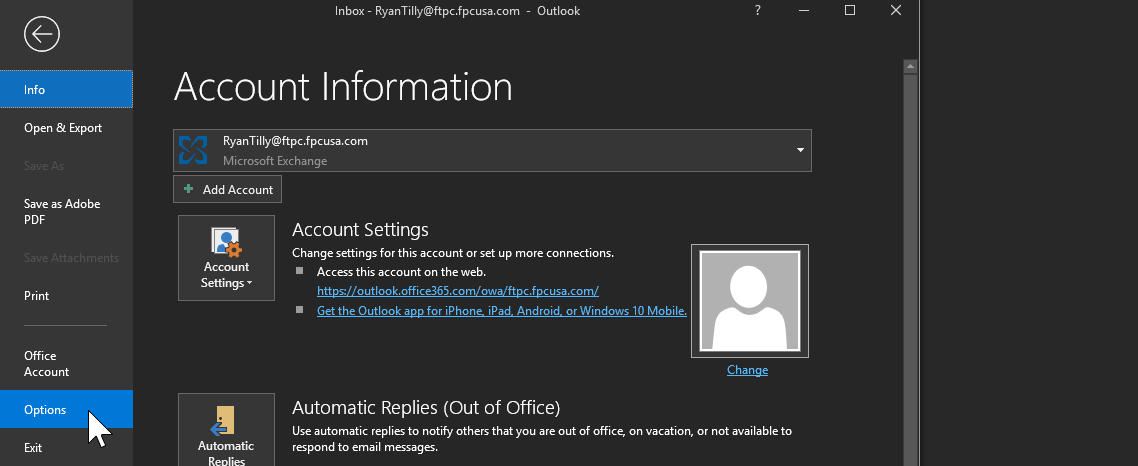Click the profile photo placeholder

click(750, 301)
